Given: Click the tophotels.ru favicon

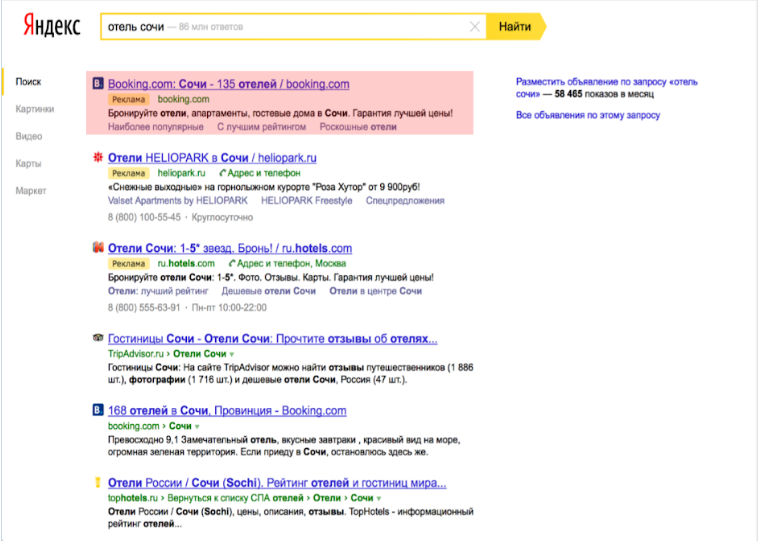Looking at the screenshot, I should coord(97,484).
